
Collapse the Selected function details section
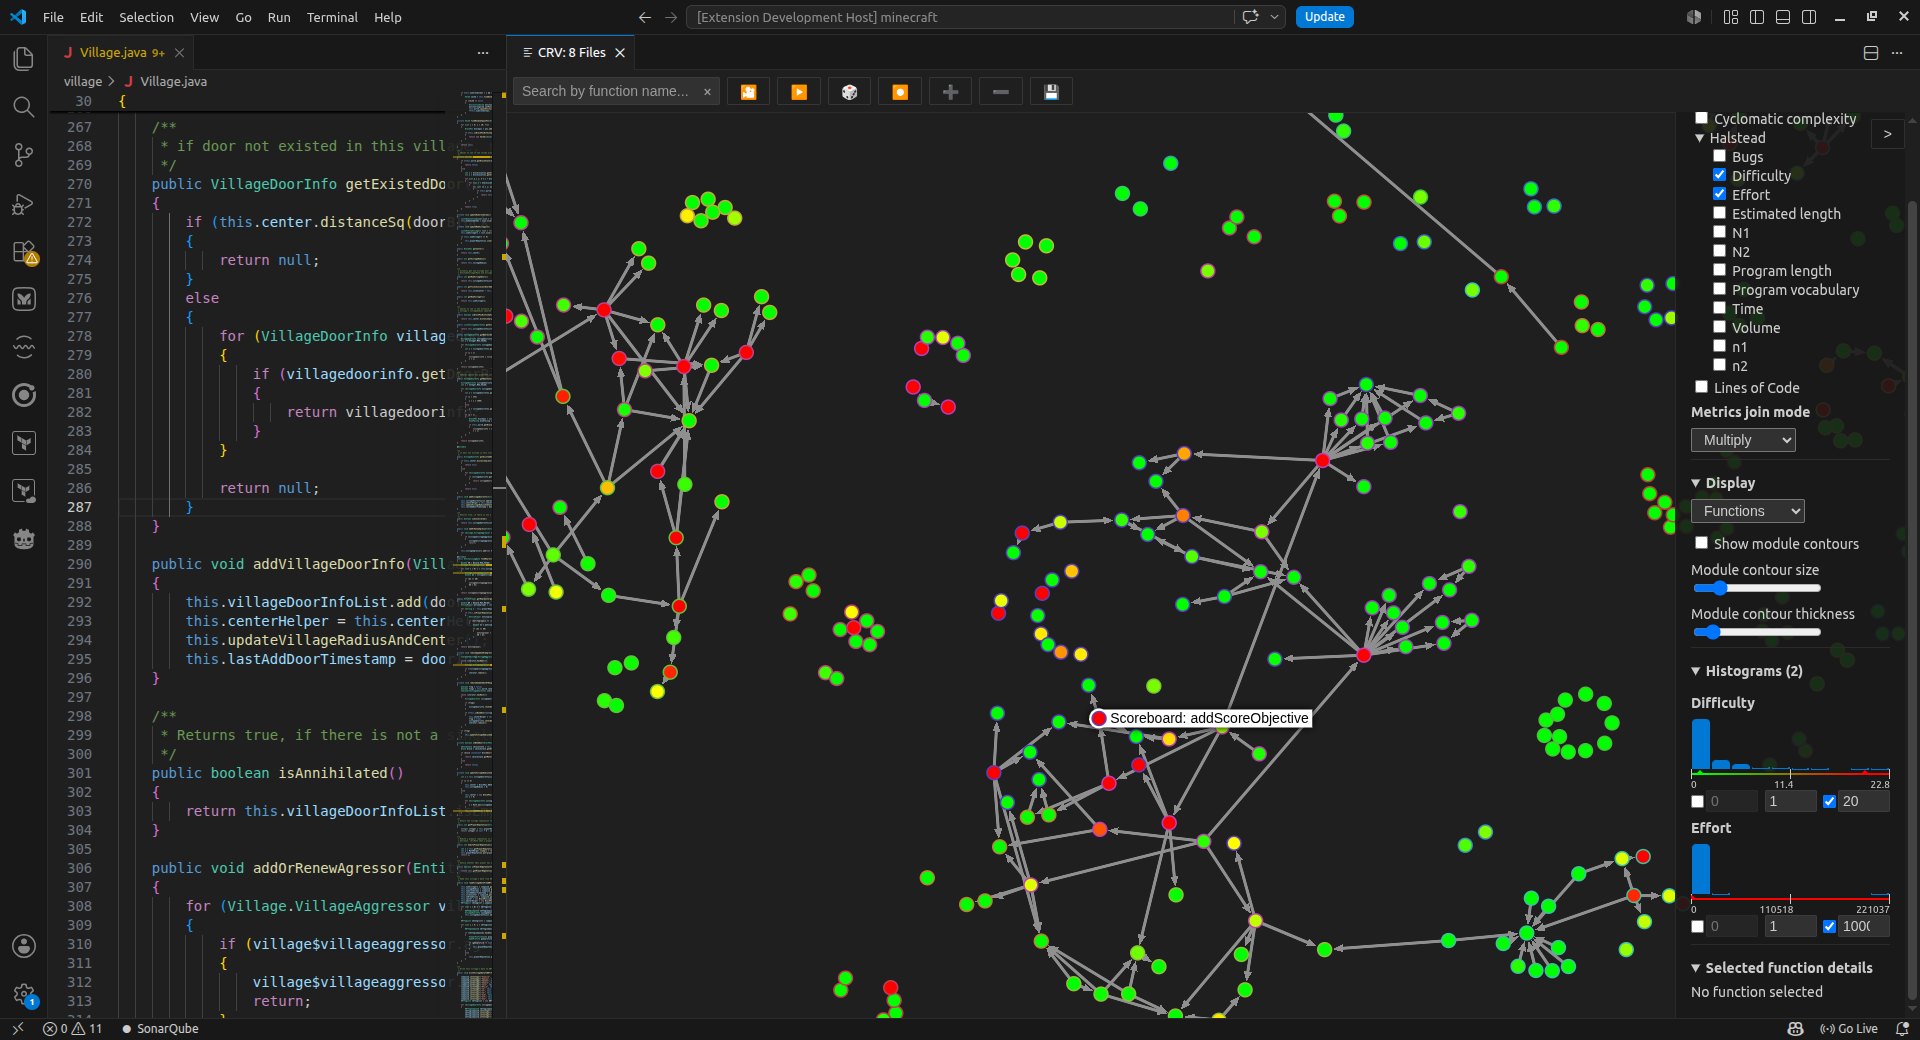[x=1696, y=968]
